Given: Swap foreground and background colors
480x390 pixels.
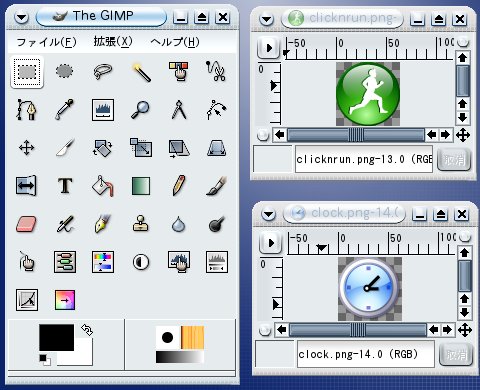Looking at the screenshot, I should 87,330.
